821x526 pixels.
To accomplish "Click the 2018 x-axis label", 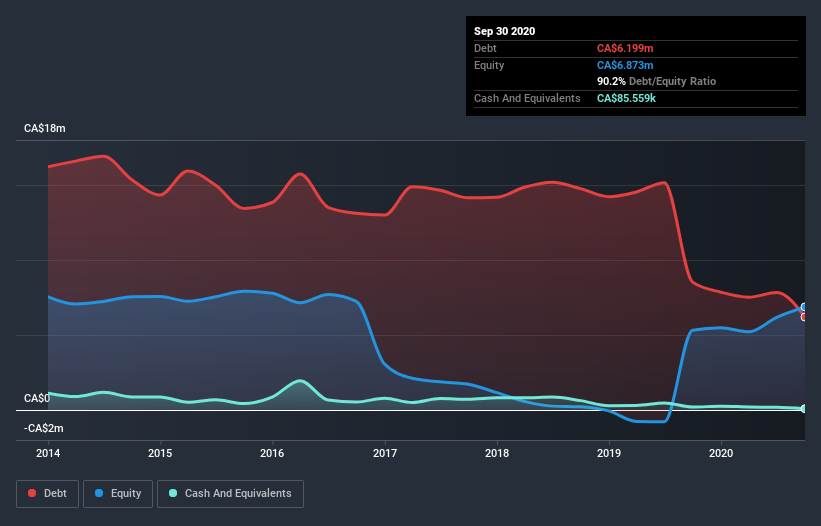I will coord(497,453).
